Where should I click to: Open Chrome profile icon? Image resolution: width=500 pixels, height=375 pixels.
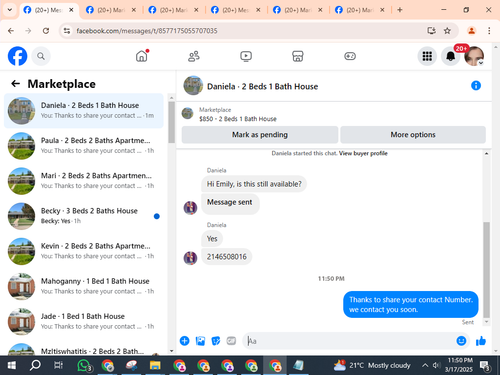pos(471,31)
